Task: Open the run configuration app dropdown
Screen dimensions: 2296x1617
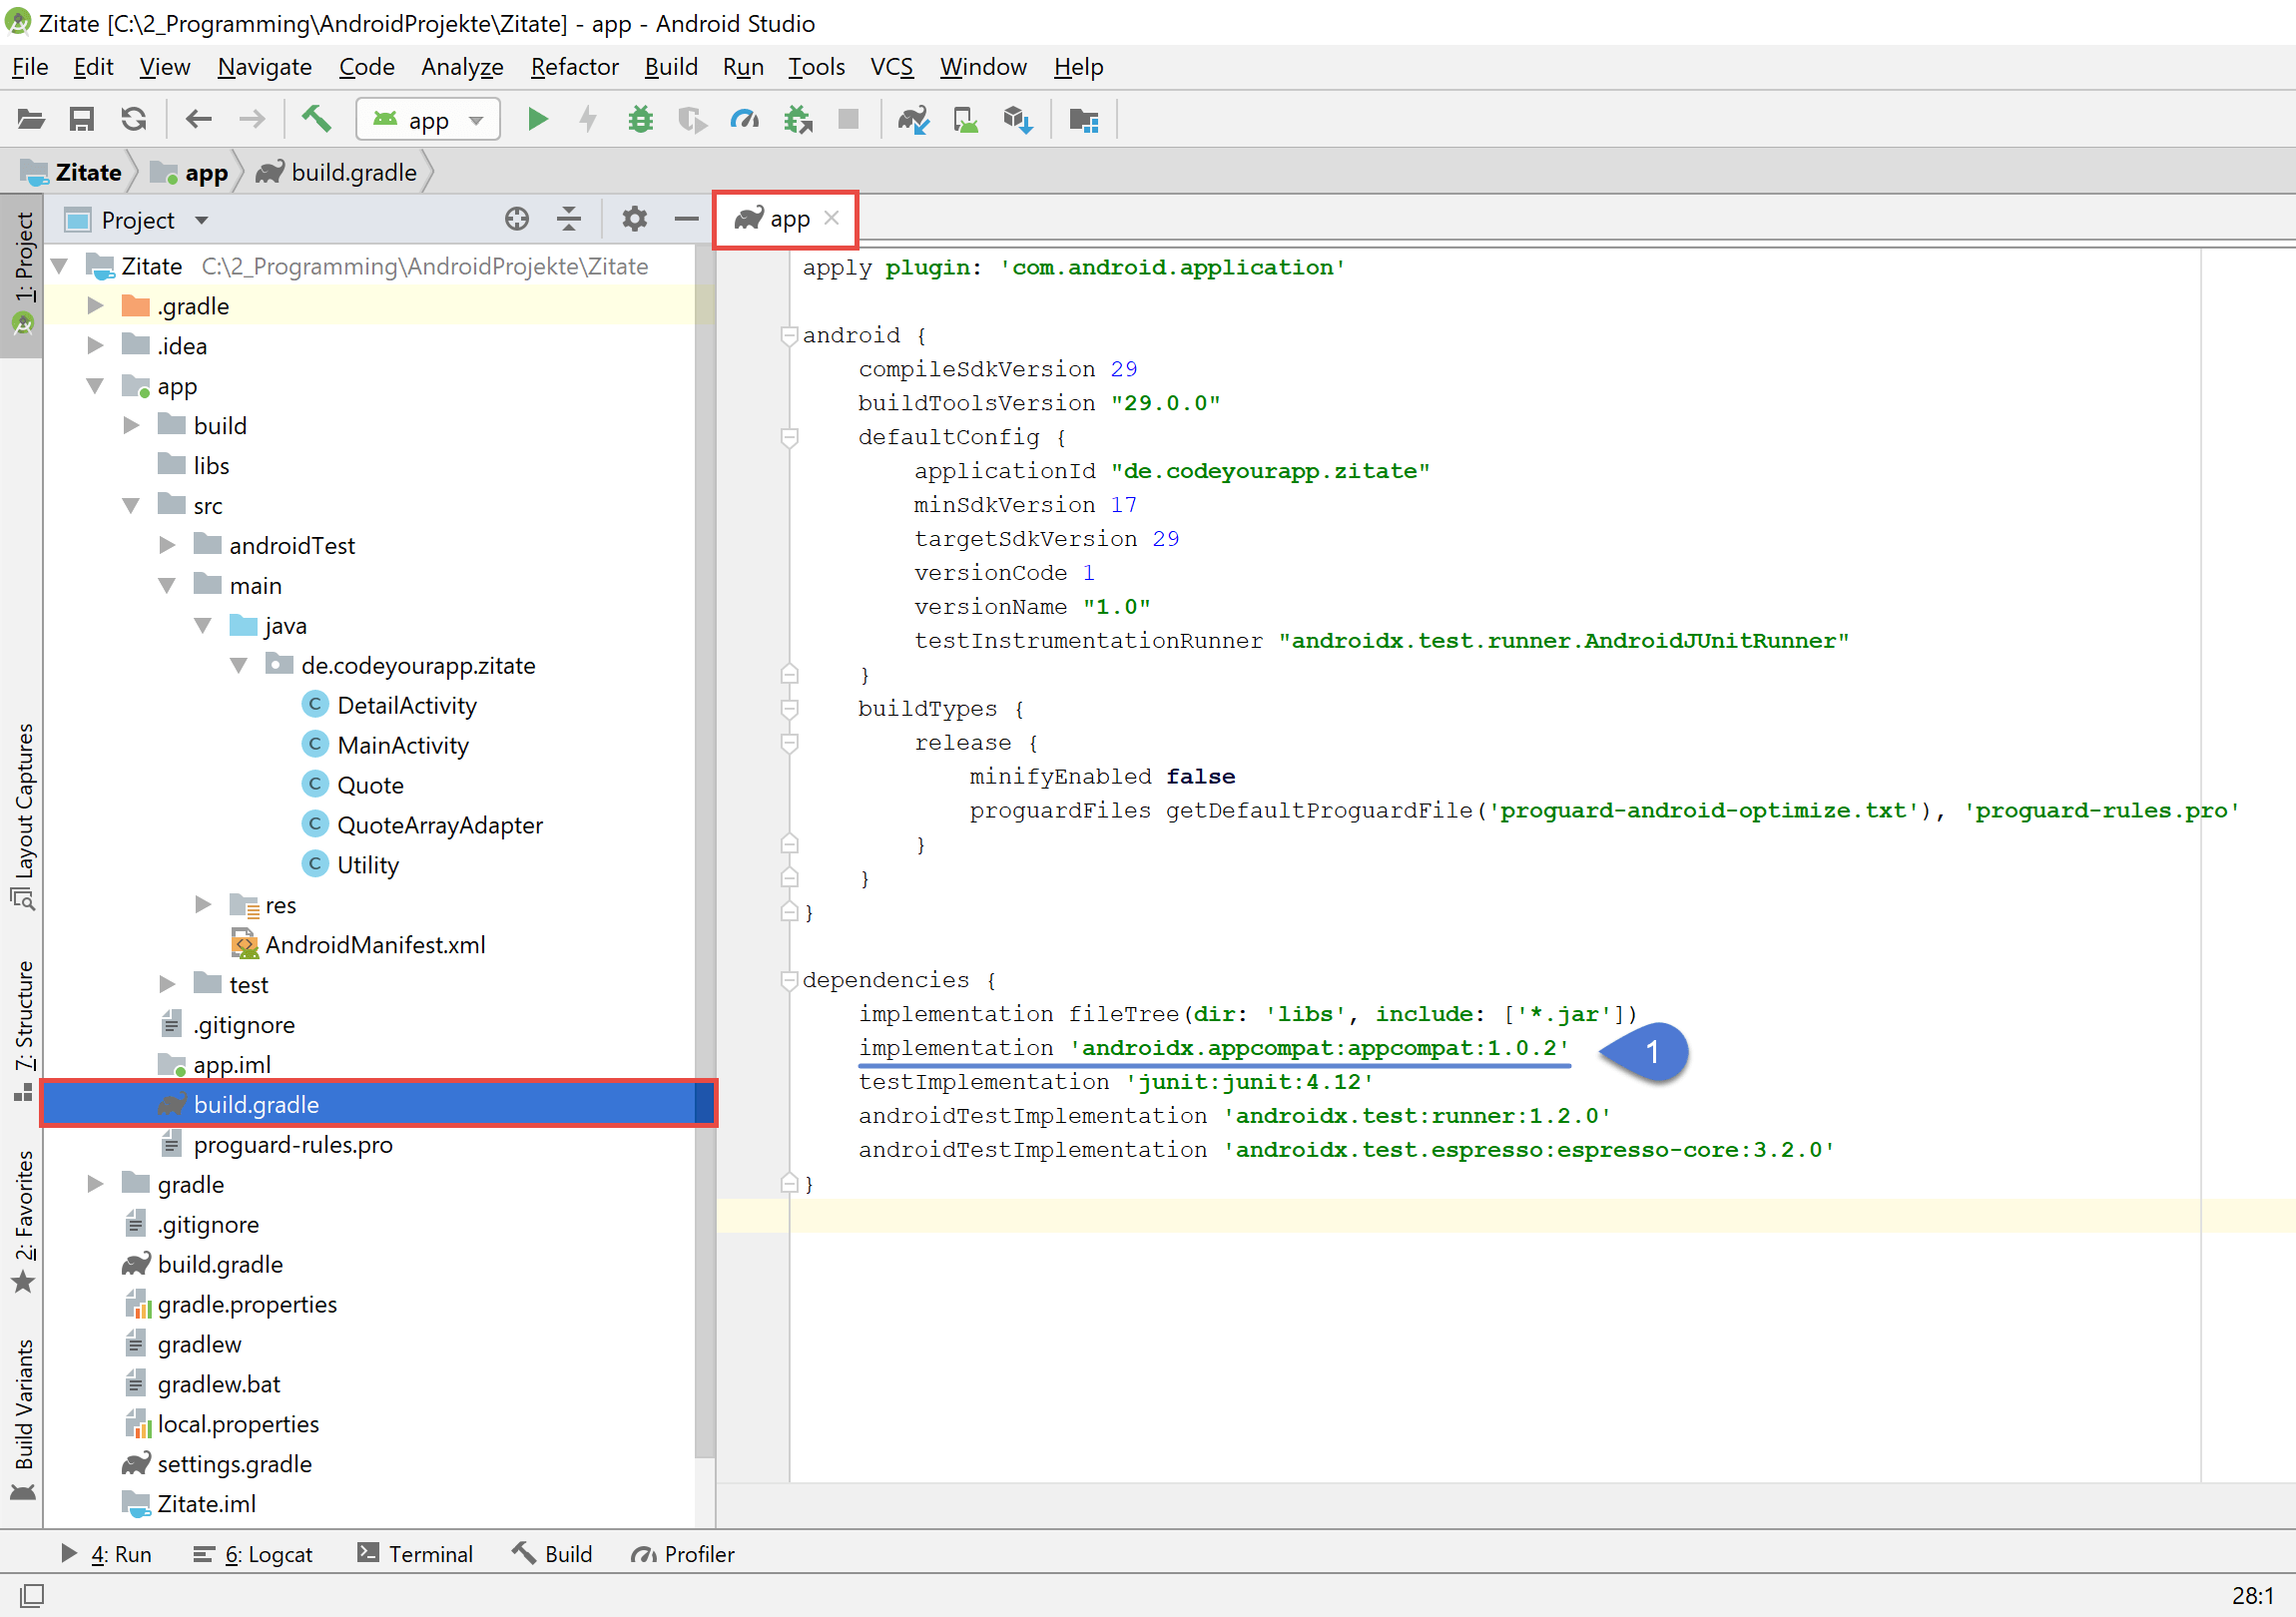Action: click(428, 120)
